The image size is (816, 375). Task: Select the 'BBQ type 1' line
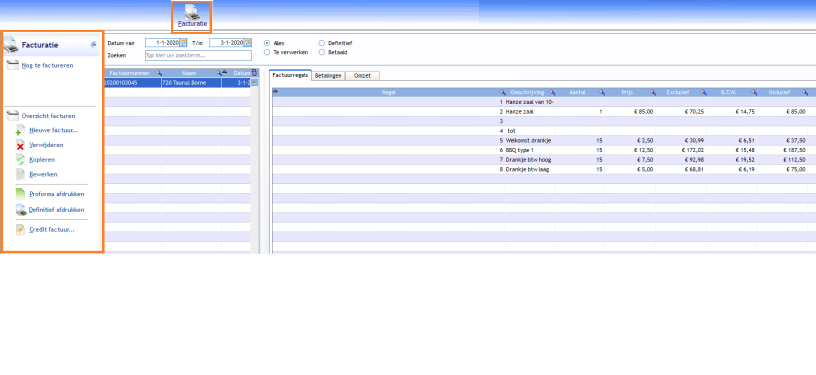519,150
